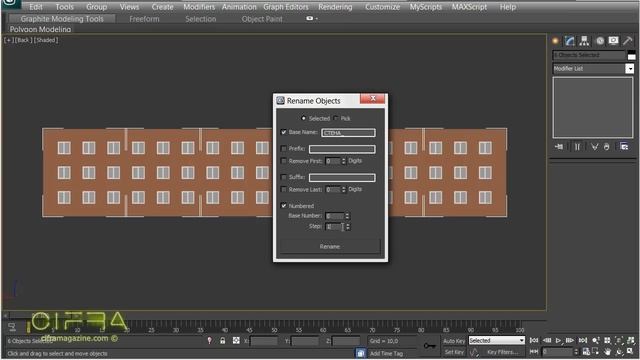This screenshot has width=640, height=360.
Task: Open the Modifiers menu
Action: coord(199,7)
